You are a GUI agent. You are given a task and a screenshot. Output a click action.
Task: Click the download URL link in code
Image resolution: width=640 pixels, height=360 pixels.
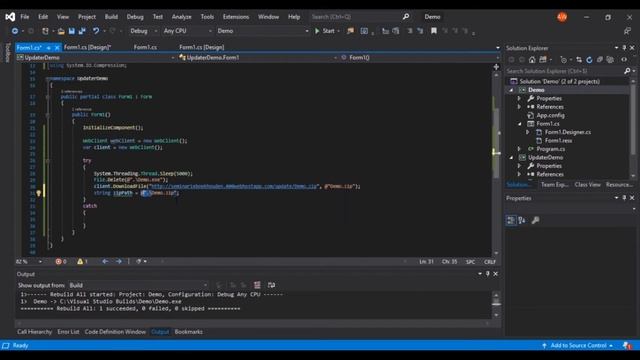(234, 186)
